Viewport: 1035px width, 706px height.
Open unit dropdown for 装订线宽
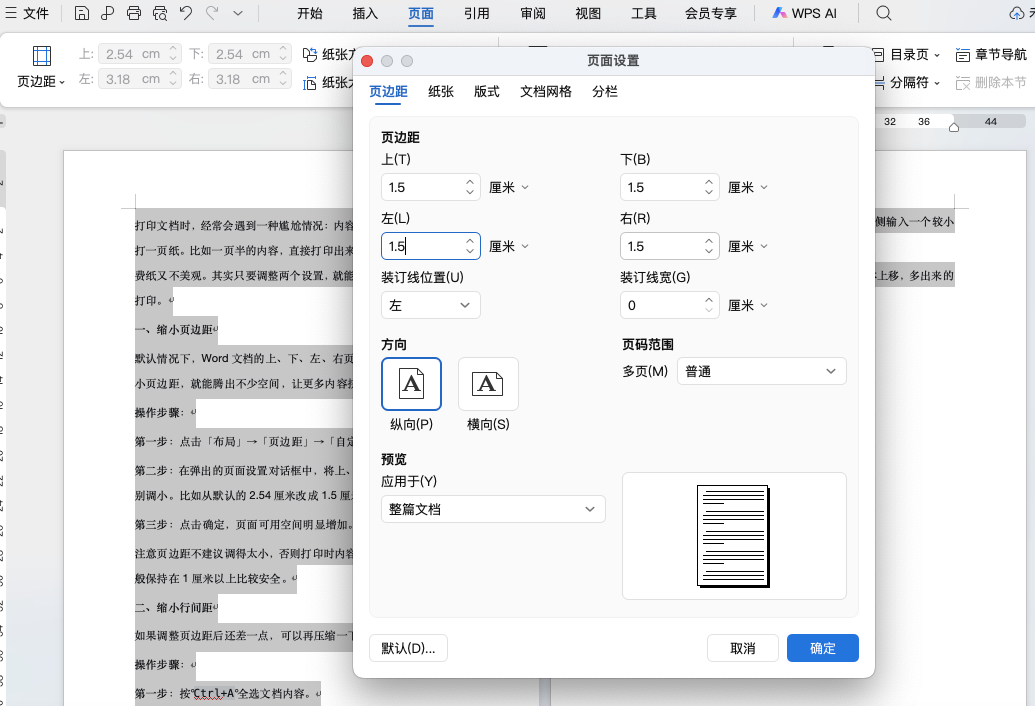pyautogui.click(x=748, y=305)
